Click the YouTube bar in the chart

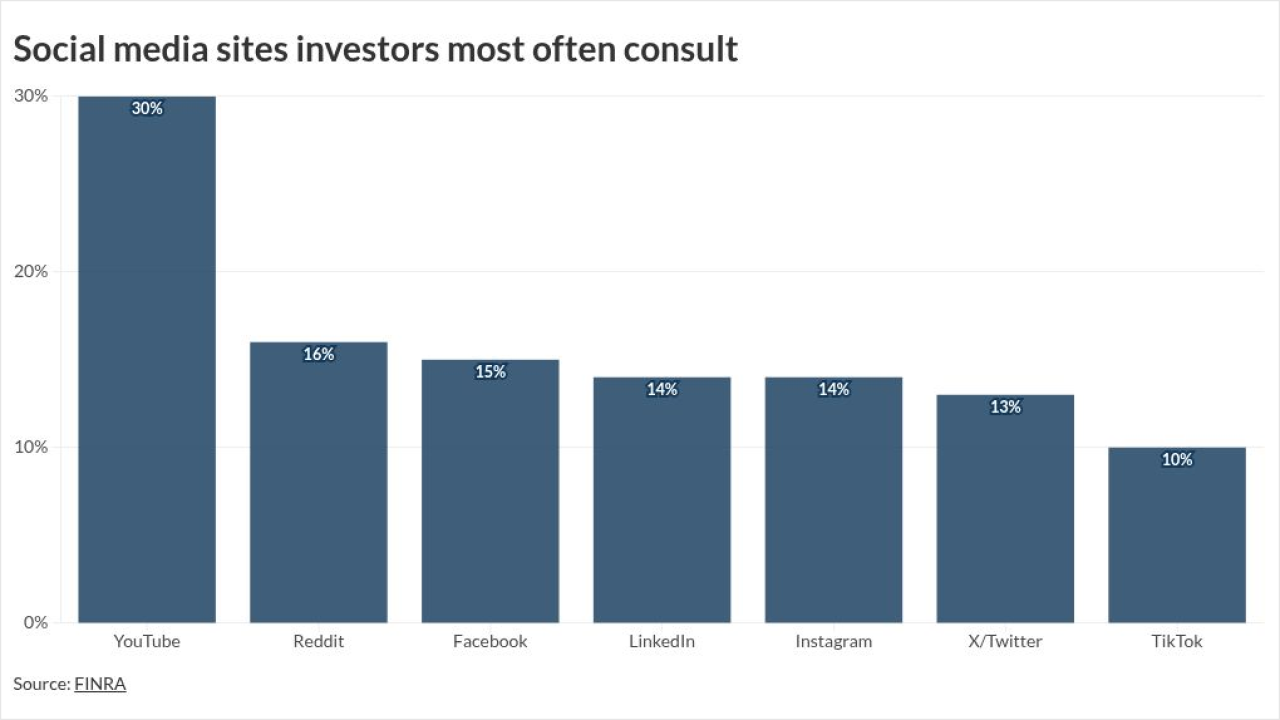point(147,360)
